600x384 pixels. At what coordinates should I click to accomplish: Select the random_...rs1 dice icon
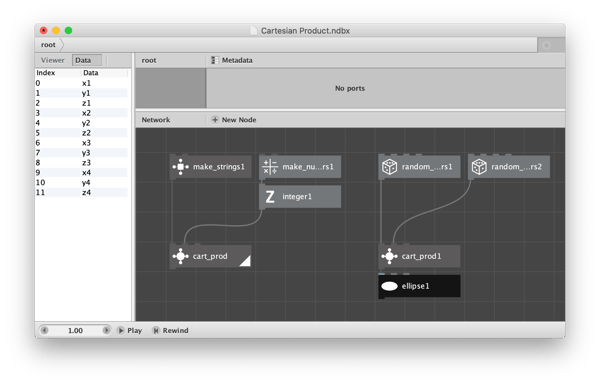pos(390,167)
